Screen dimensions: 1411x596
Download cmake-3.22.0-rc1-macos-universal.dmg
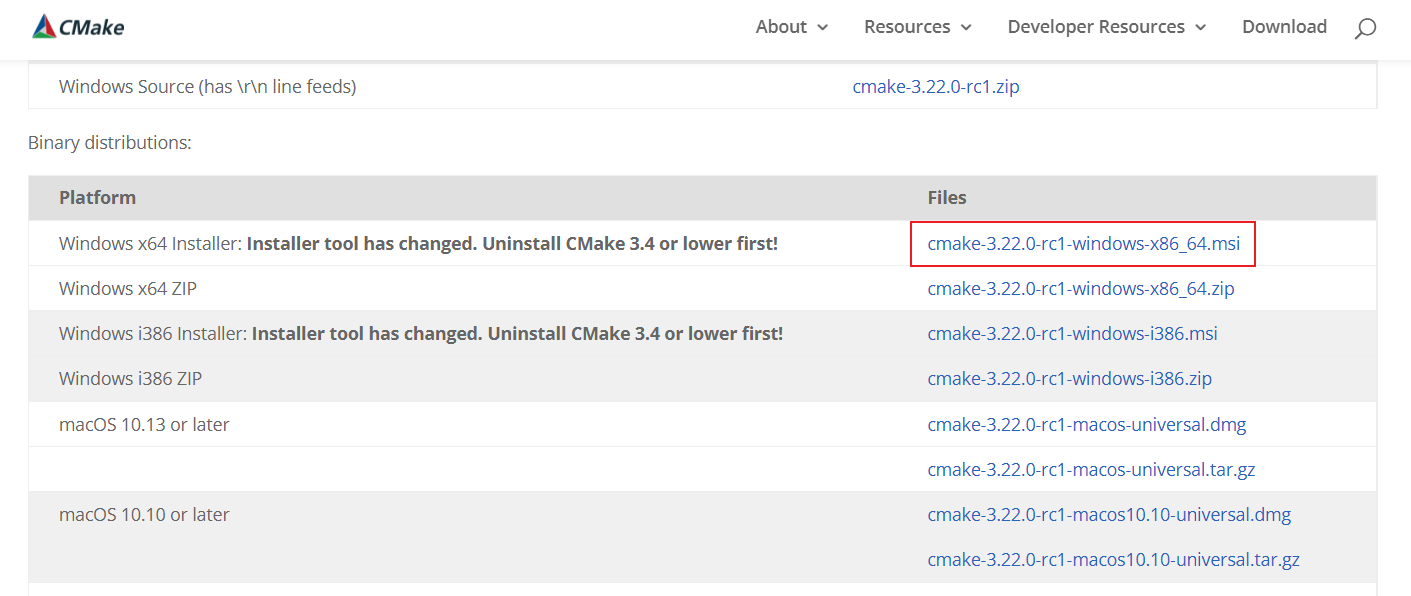pos(1087,425)
